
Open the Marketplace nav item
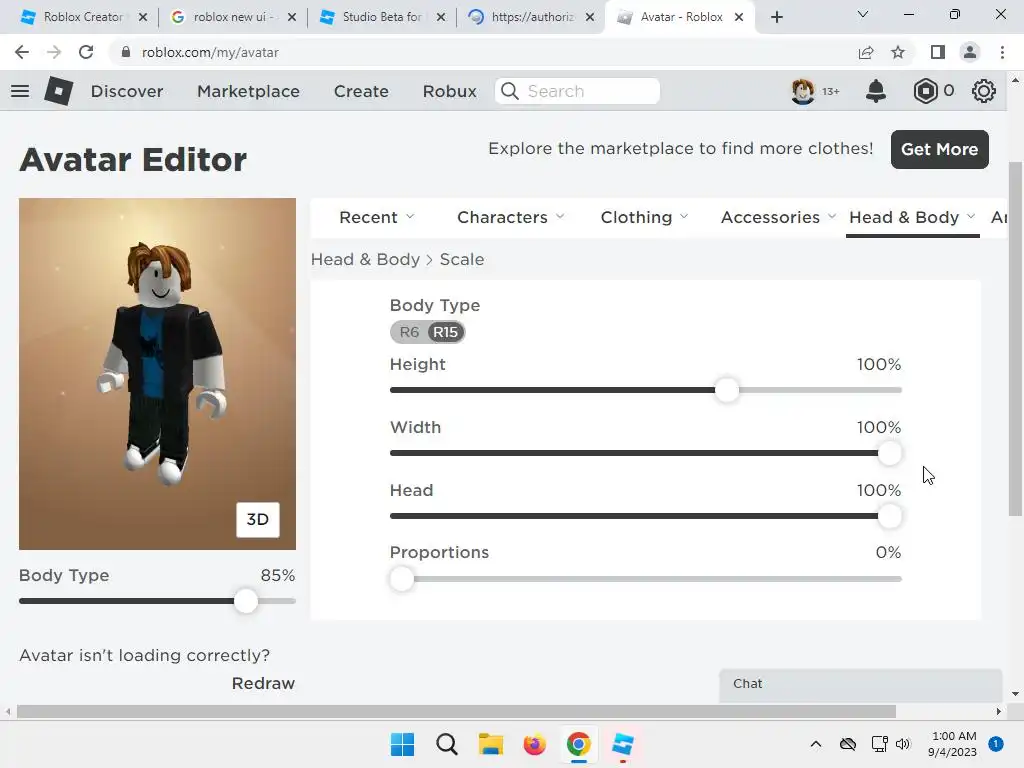pyautogui.click(x=248, y=91)
